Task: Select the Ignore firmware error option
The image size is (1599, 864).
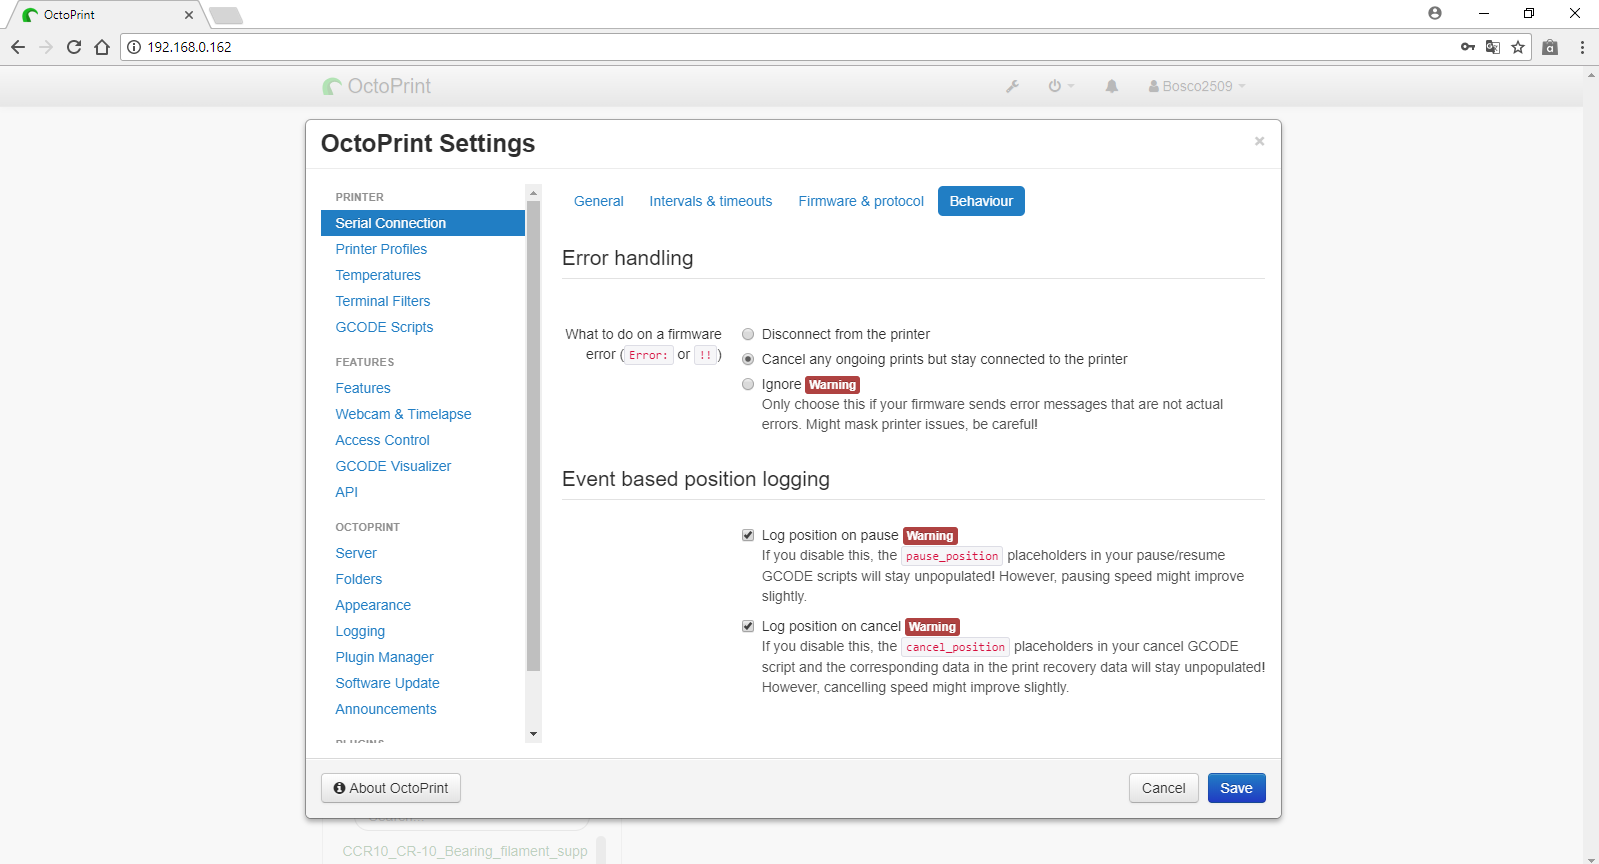Action: [x=748, y=384]
